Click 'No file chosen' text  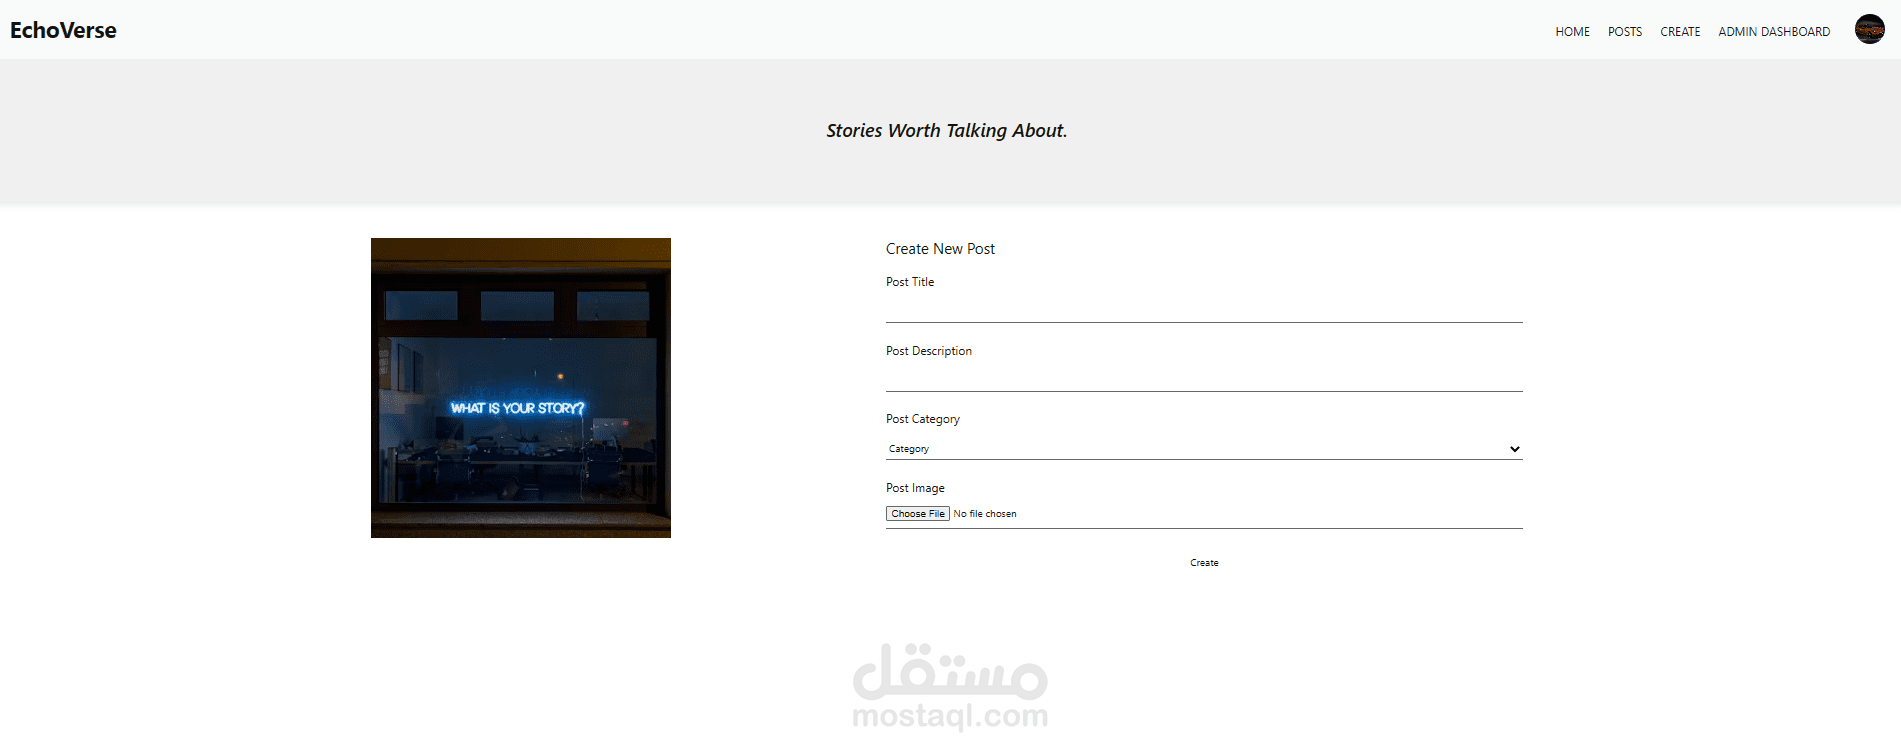[x=985, y=514]
